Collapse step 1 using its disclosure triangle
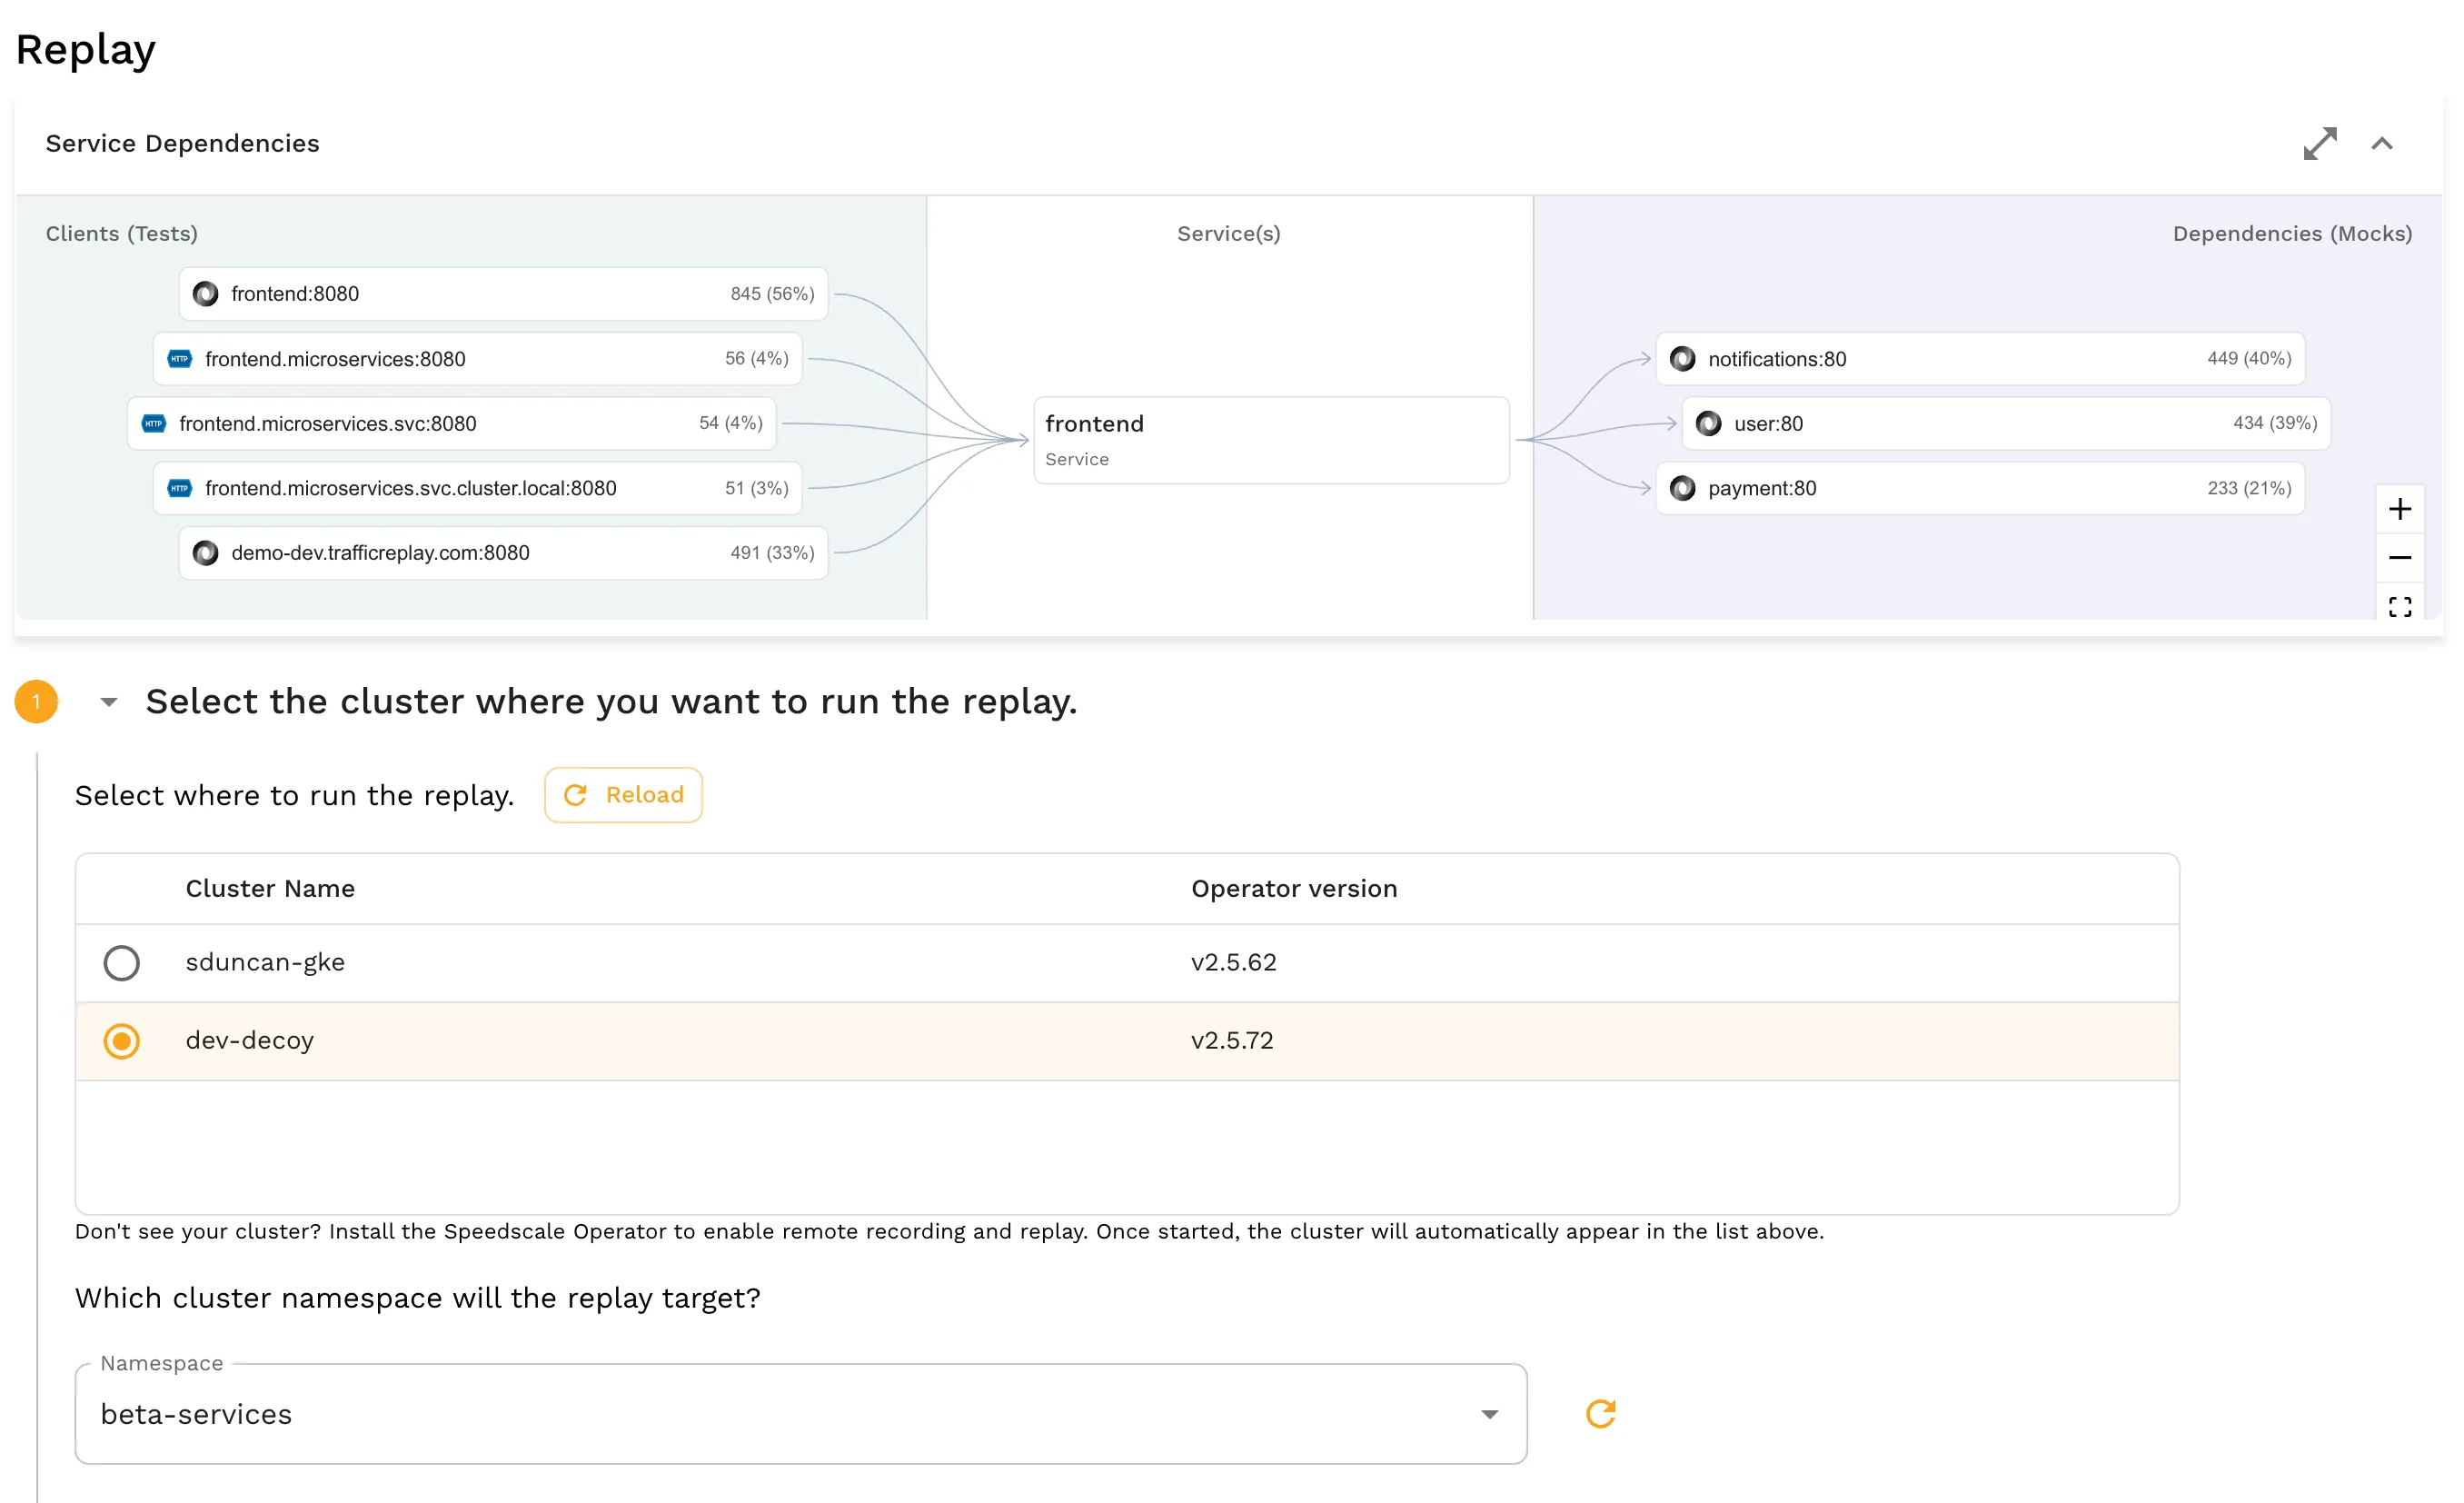 pos(107,701)
